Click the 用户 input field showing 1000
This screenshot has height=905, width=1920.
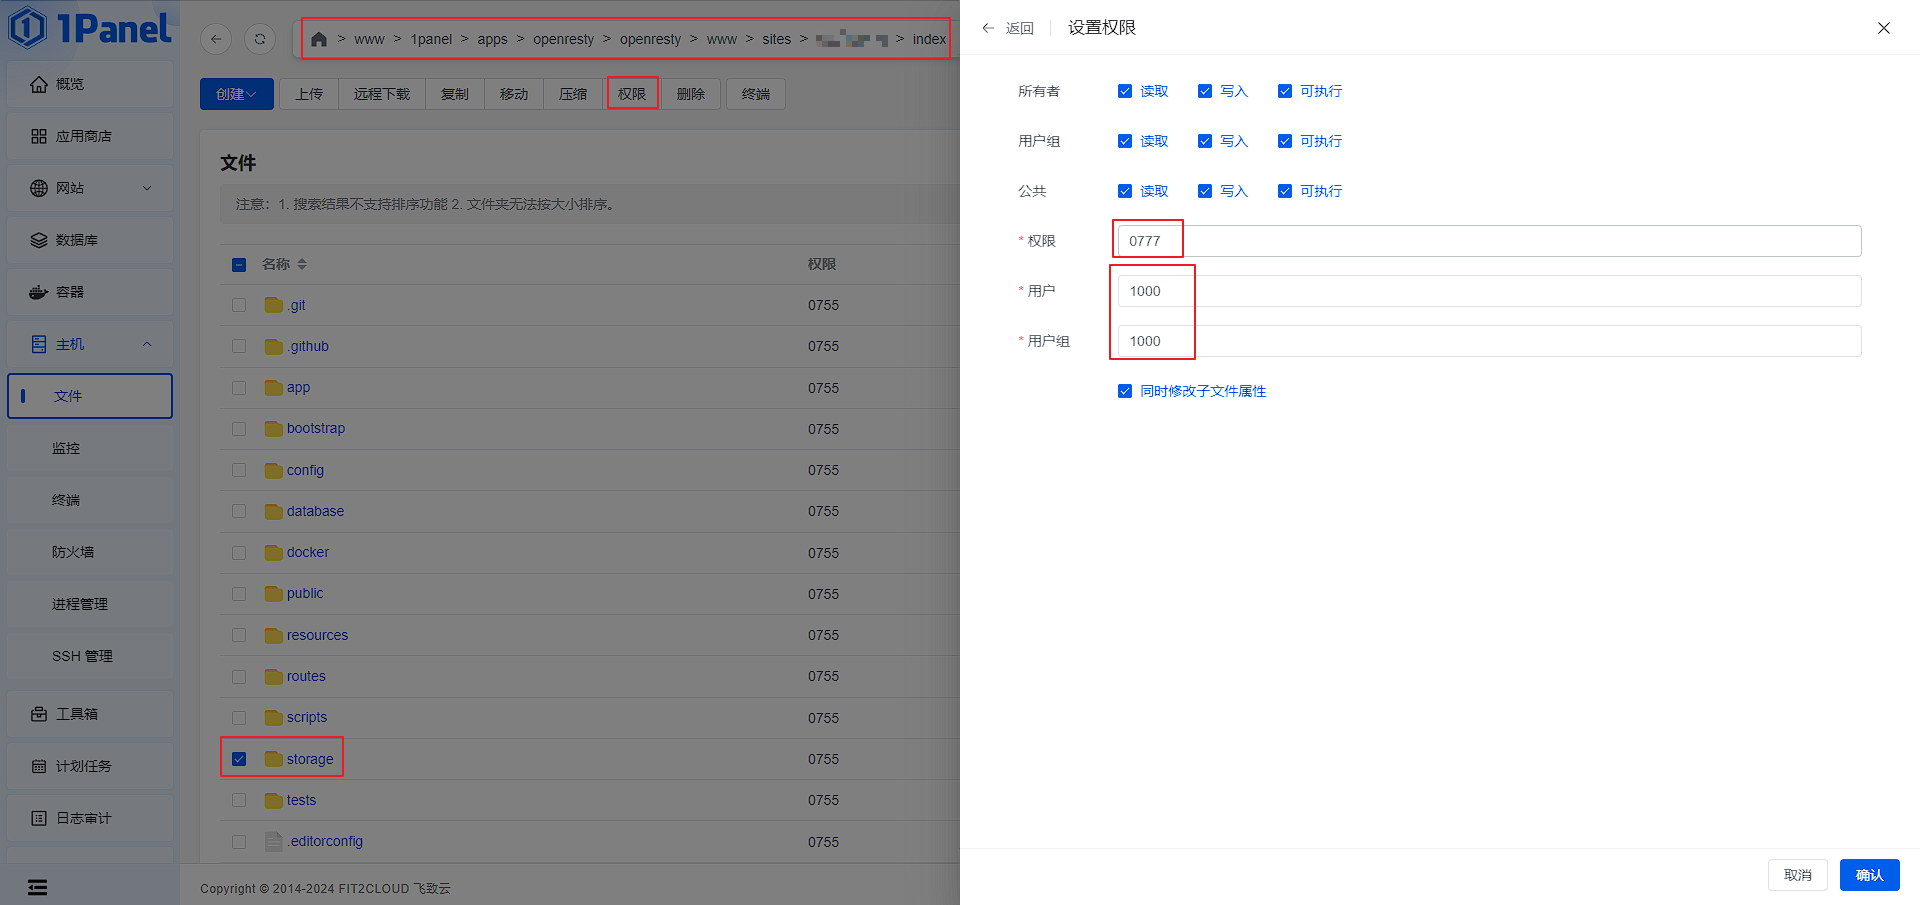coord(1489,291)
